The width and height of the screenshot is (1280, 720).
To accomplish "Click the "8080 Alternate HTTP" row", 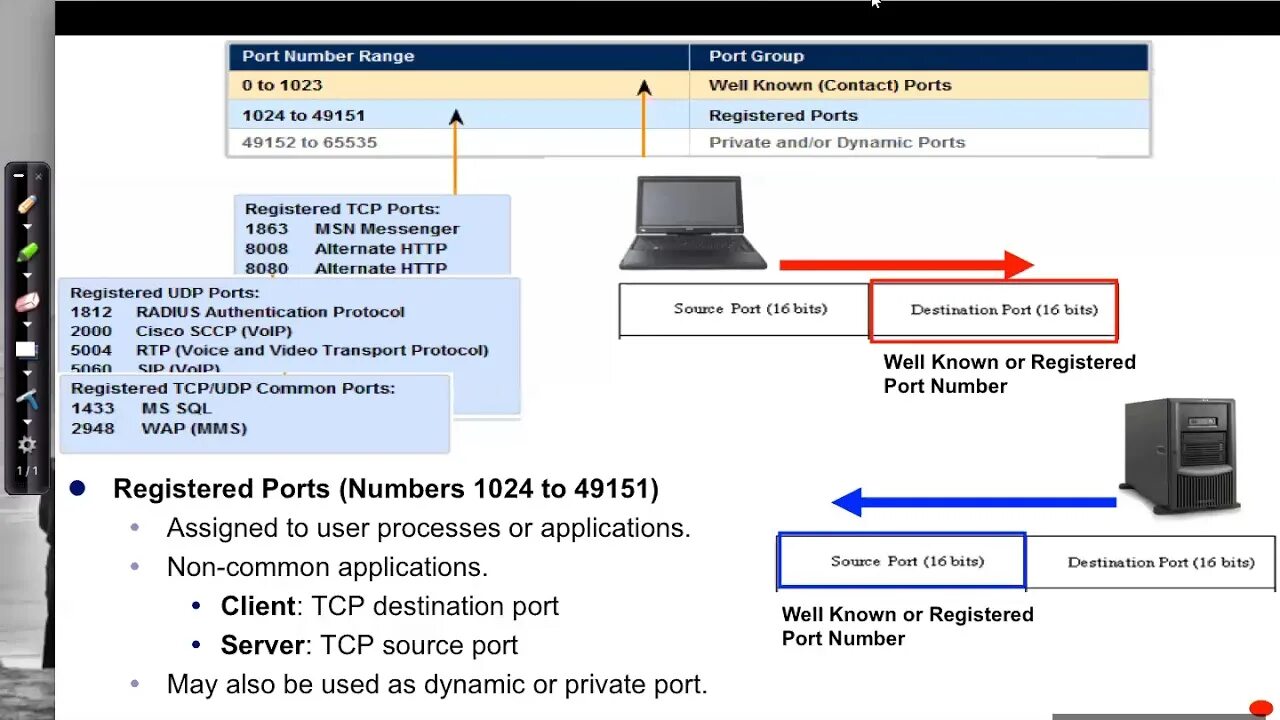I will coord(346,268).
